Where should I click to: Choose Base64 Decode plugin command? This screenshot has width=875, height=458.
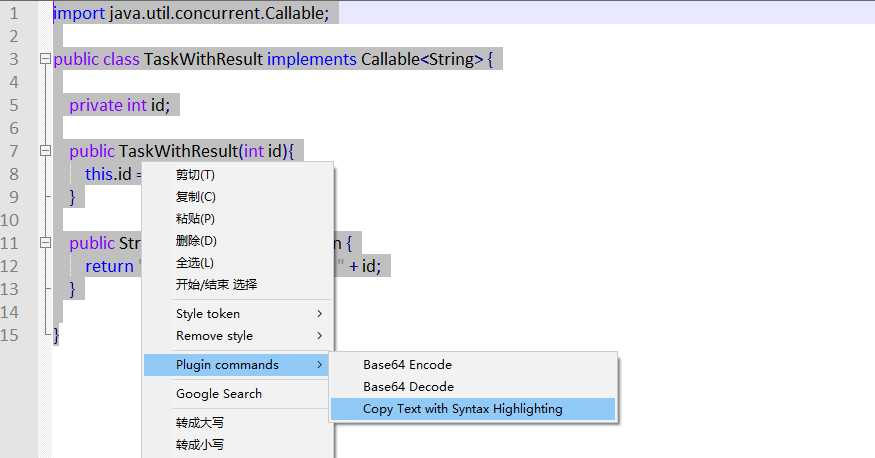[408, 387]
